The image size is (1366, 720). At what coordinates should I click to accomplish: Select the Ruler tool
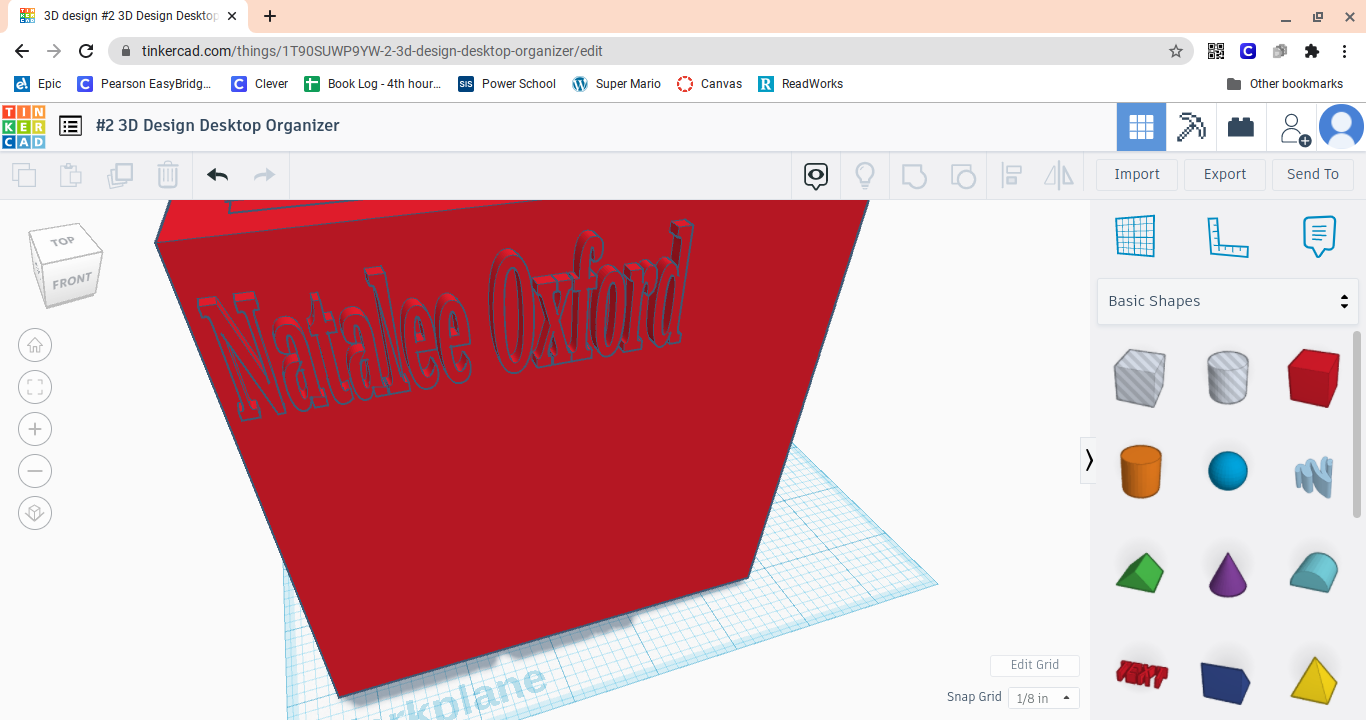(x=1227, y=236)
